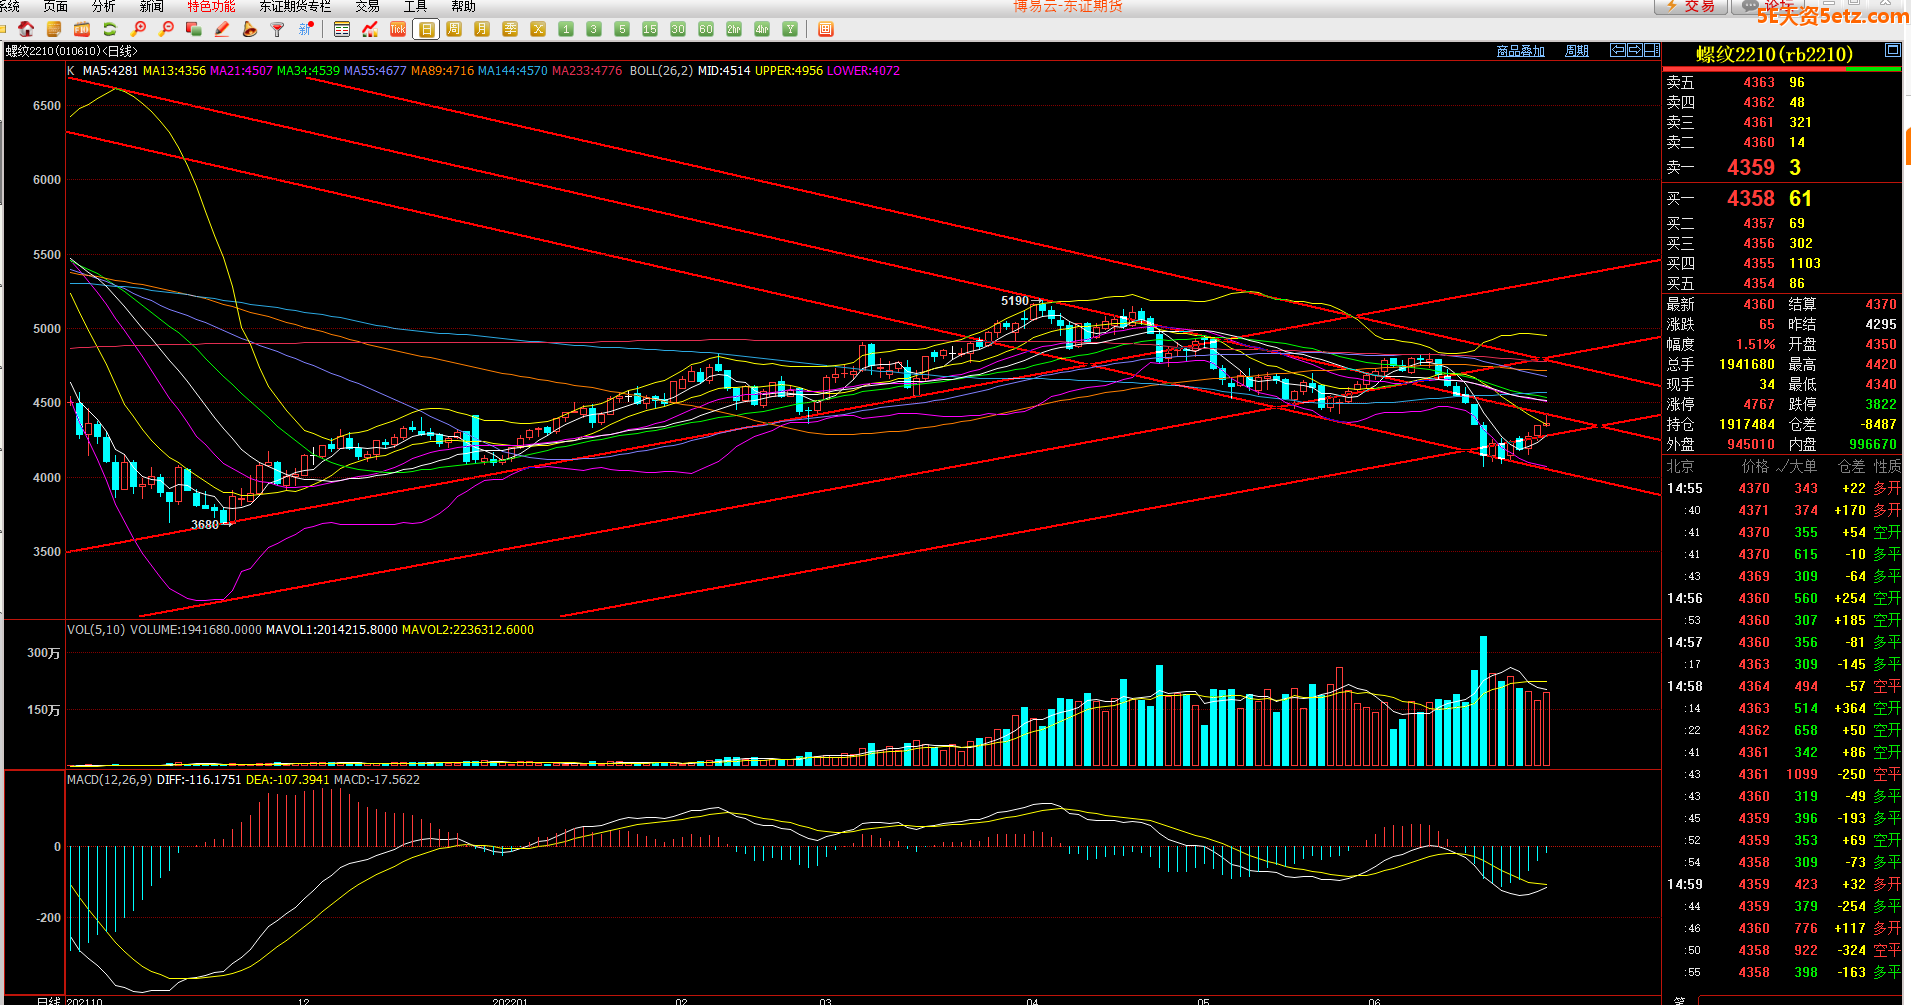
Task: Go to previous contract with left arrow
Action: [1617, 50]
